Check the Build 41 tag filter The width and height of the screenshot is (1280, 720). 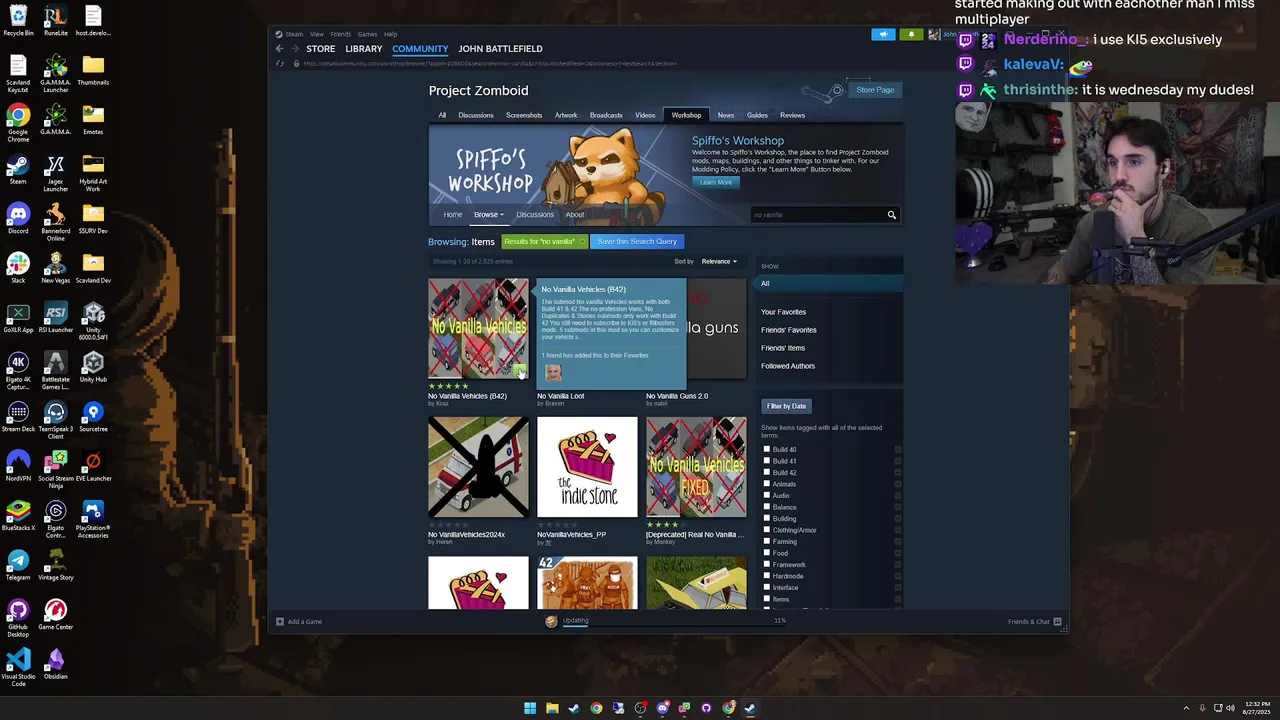click(767, 461)
